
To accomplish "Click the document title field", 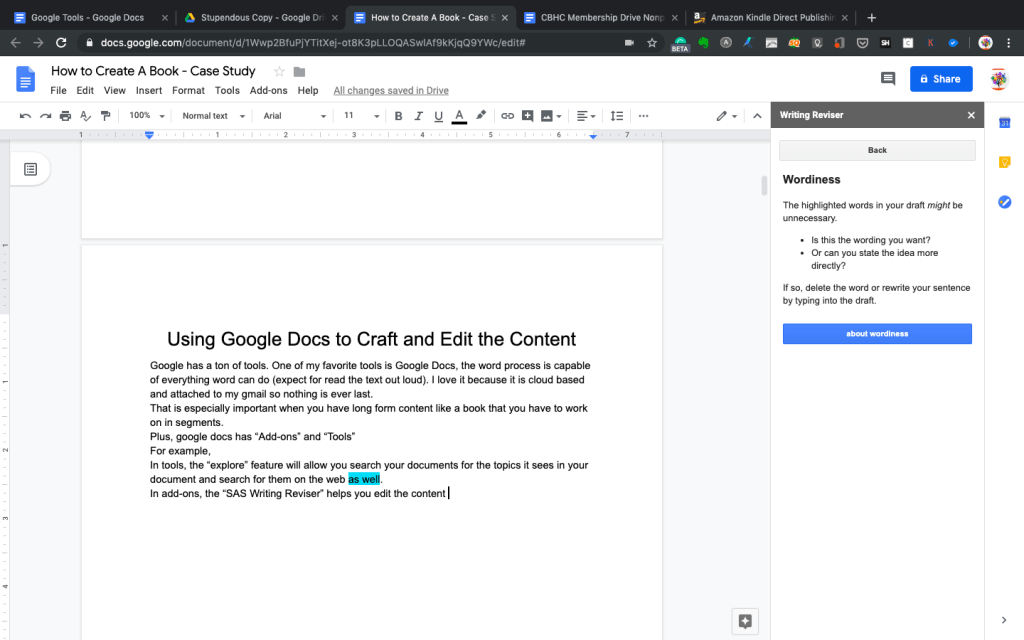I will [153, 71].
